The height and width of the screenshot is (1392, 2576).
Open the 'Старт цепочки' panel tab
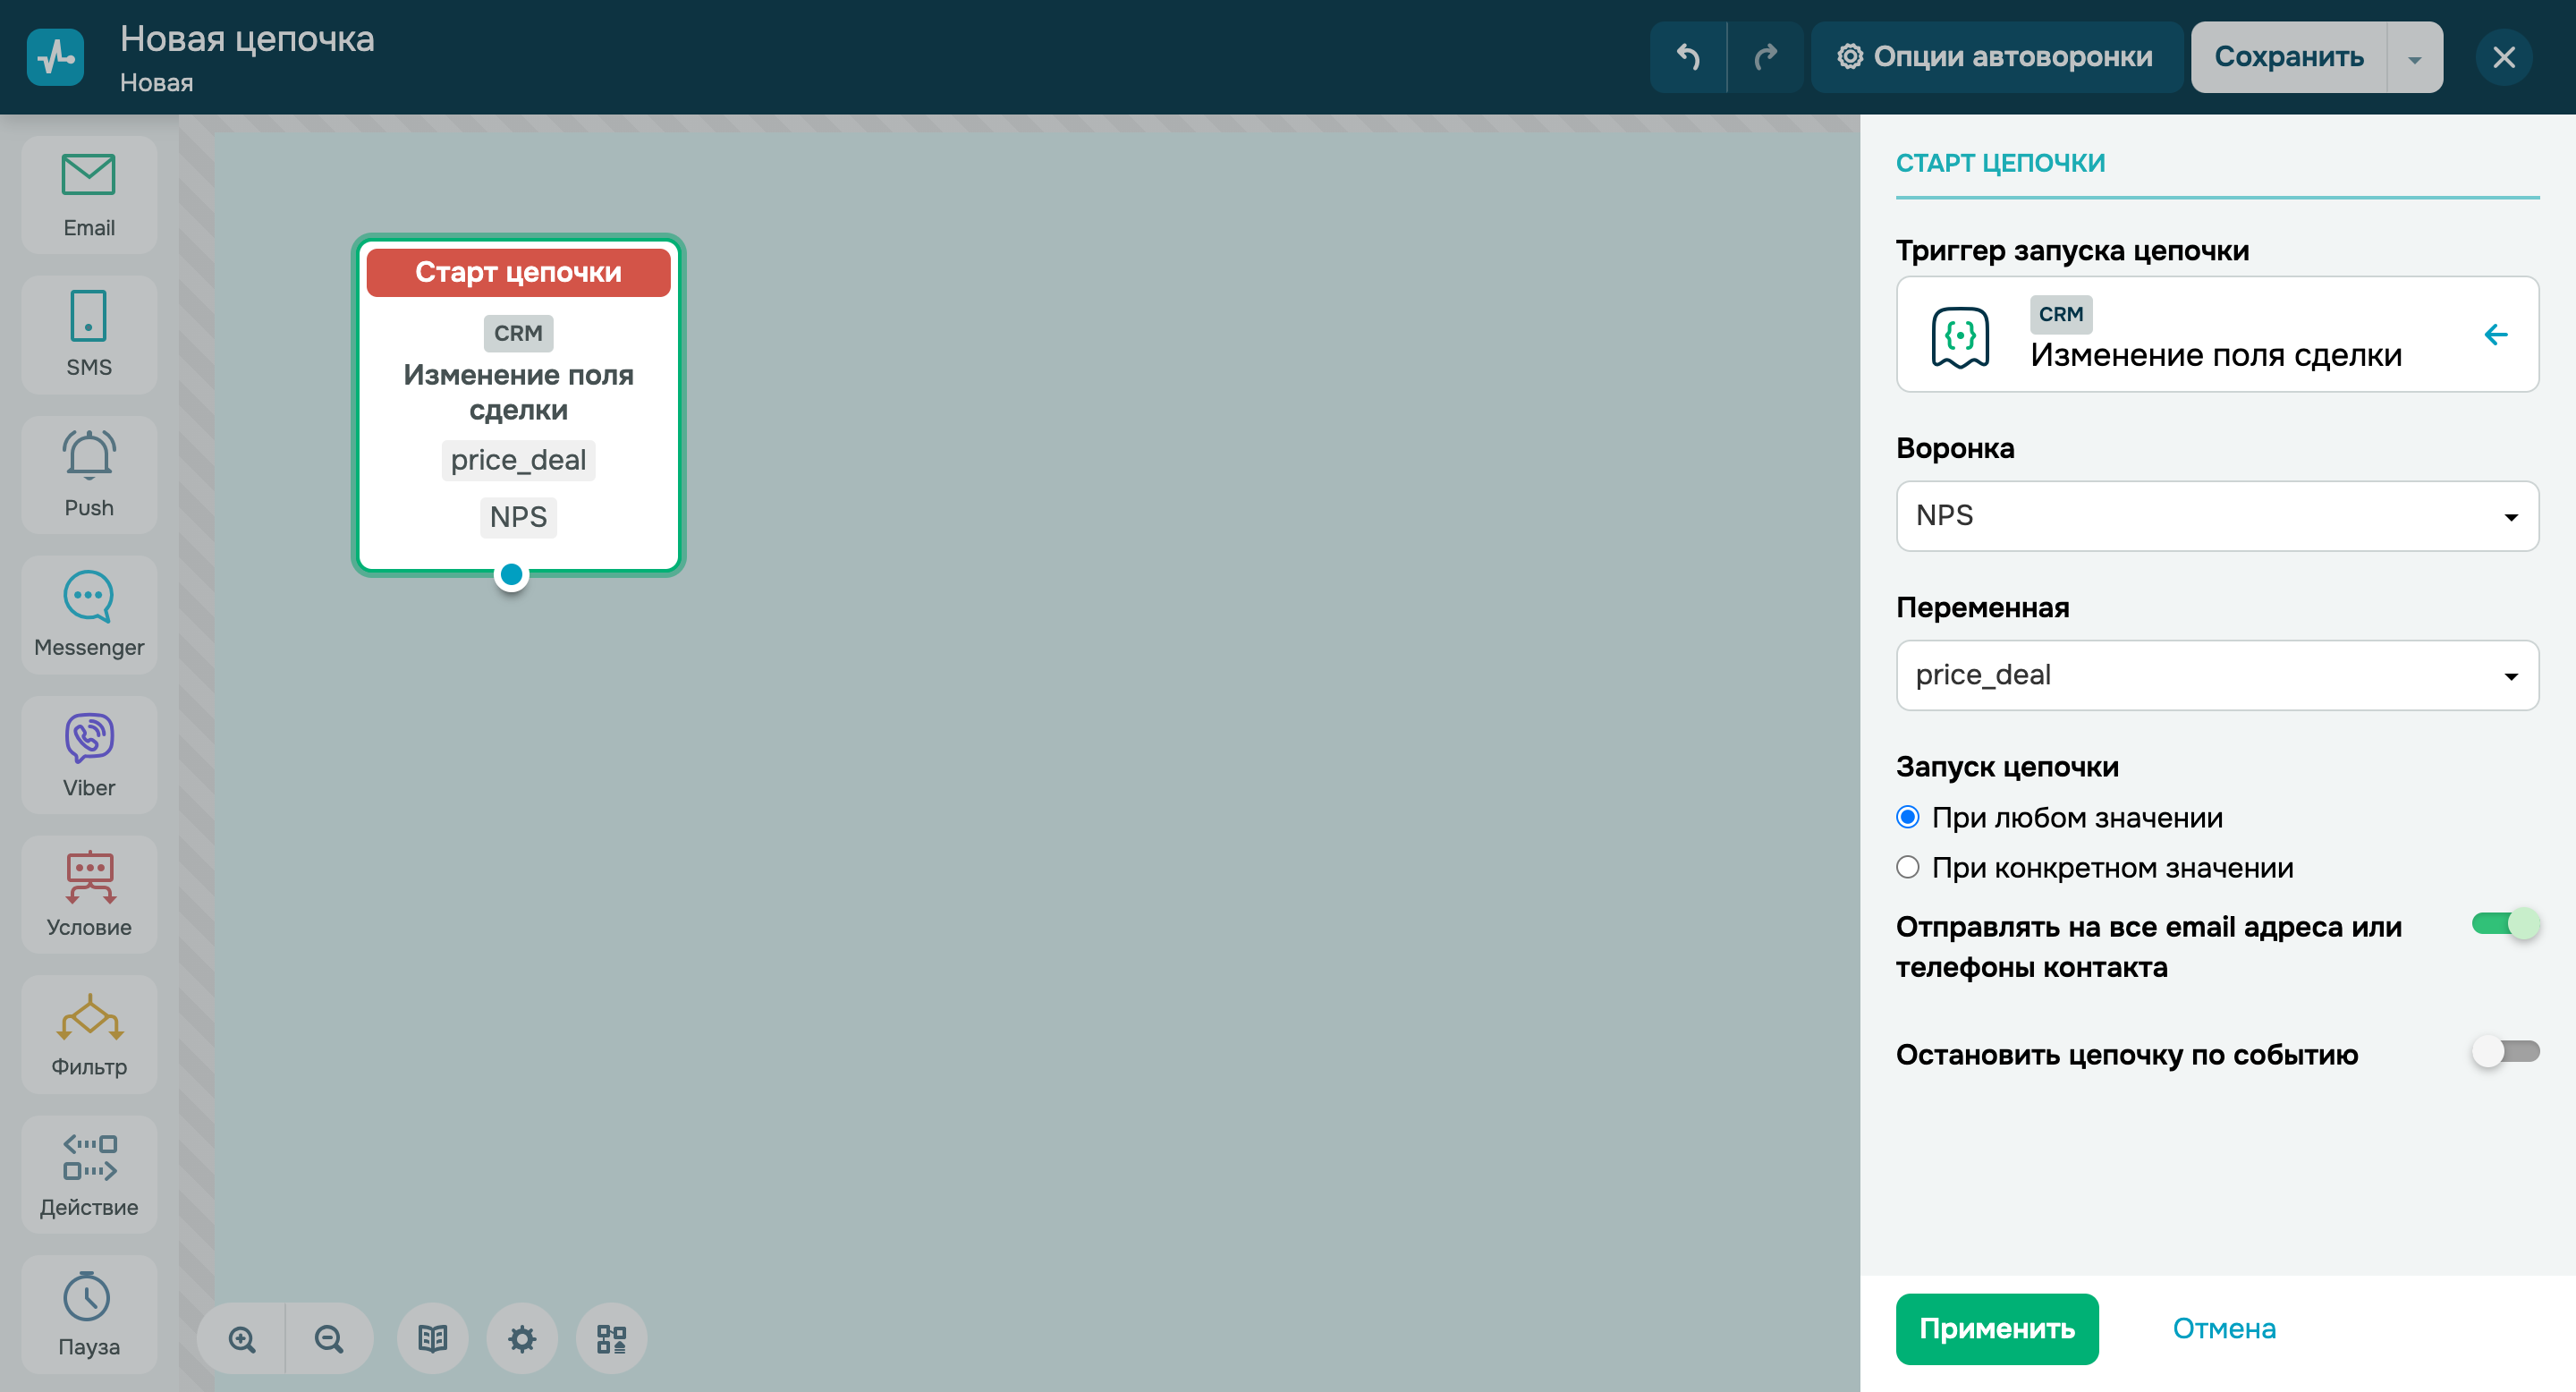pos(2000,163)
